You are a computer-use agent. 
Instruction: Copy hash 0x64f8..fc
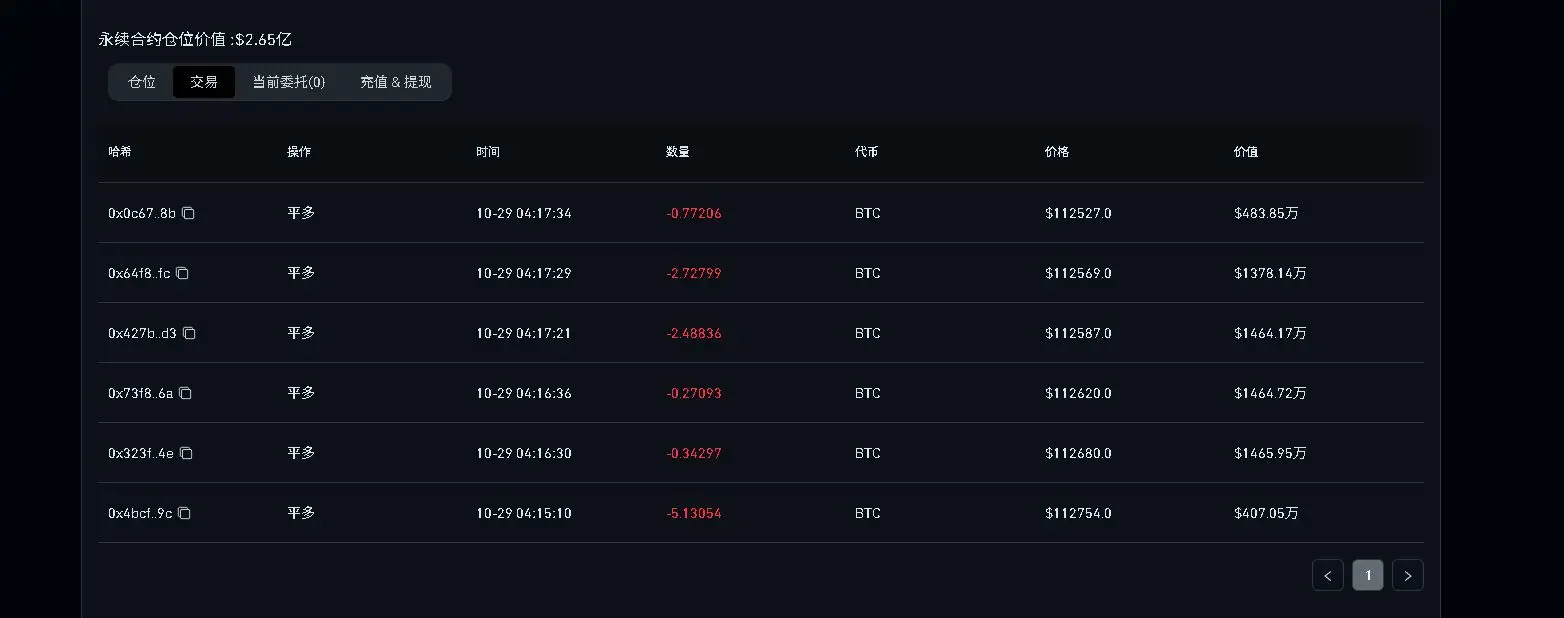coord(182,273)
